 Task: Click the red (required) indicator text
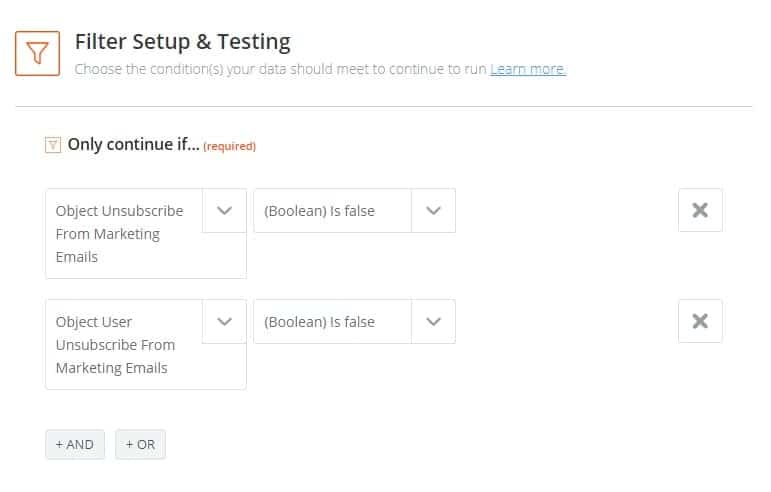pos(230,146)
